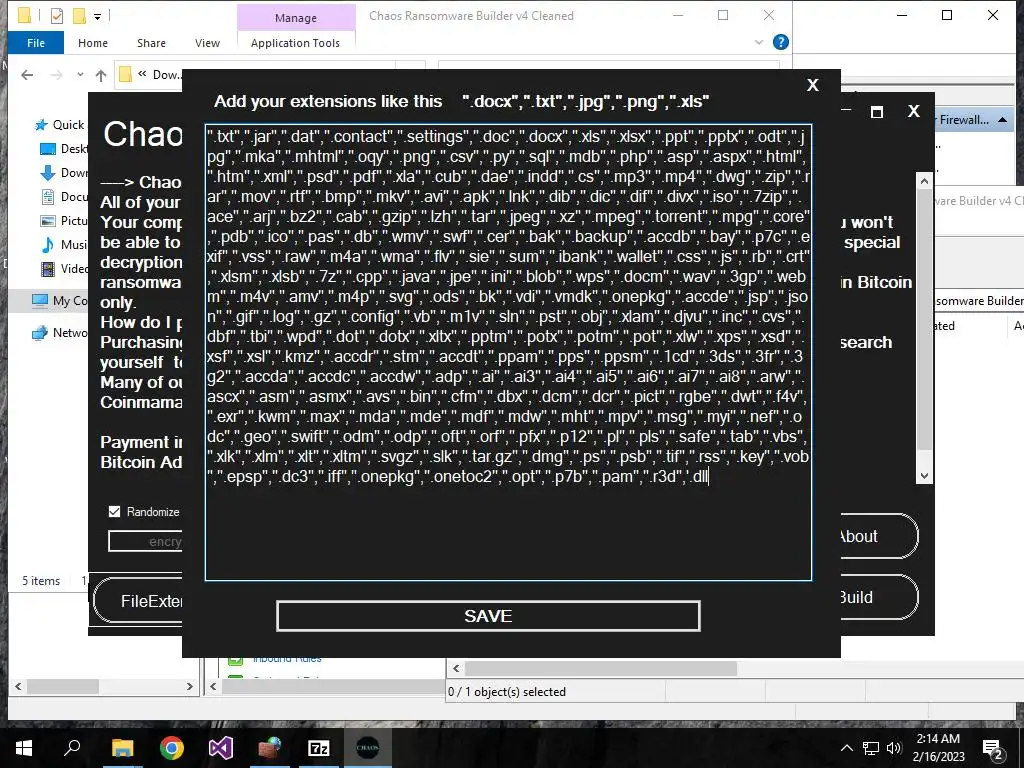
Task: Click the firewall tree pane left scroll arrow
Action: 213,686
